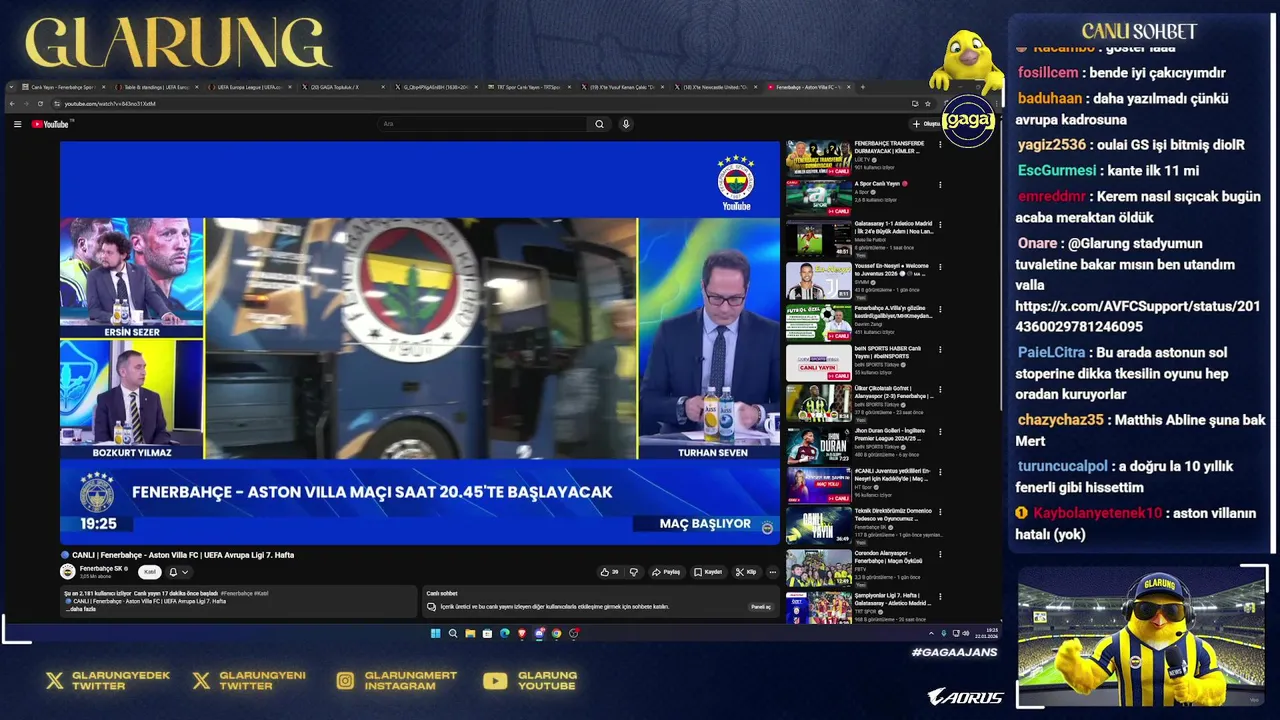Open taskbar search icon
Viewport: 1280px width, 720px height.
pos(452,633)
